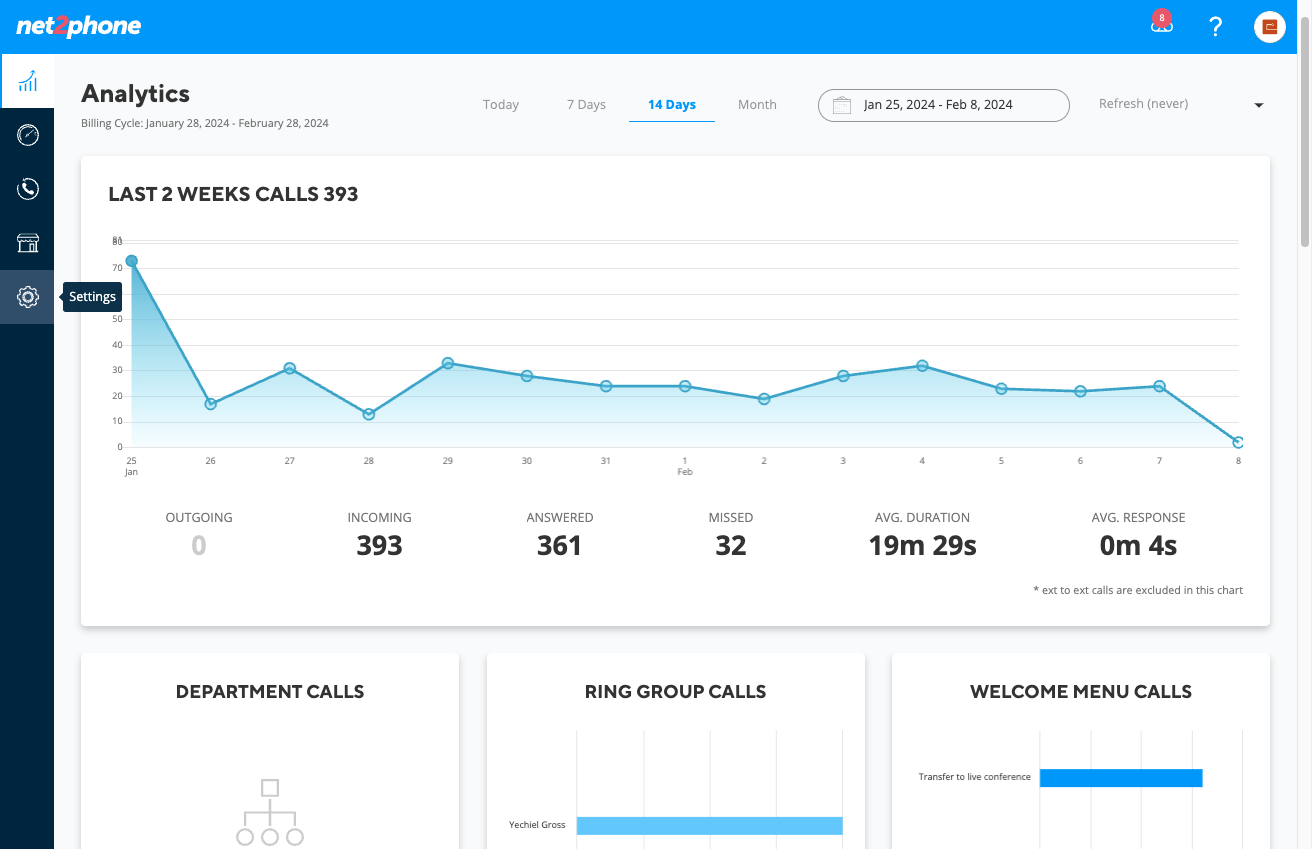The width and height of the screenshot is (1312, 849).
Task: Click the Jan 27 data point on chart
Action: tap(289, 368)
